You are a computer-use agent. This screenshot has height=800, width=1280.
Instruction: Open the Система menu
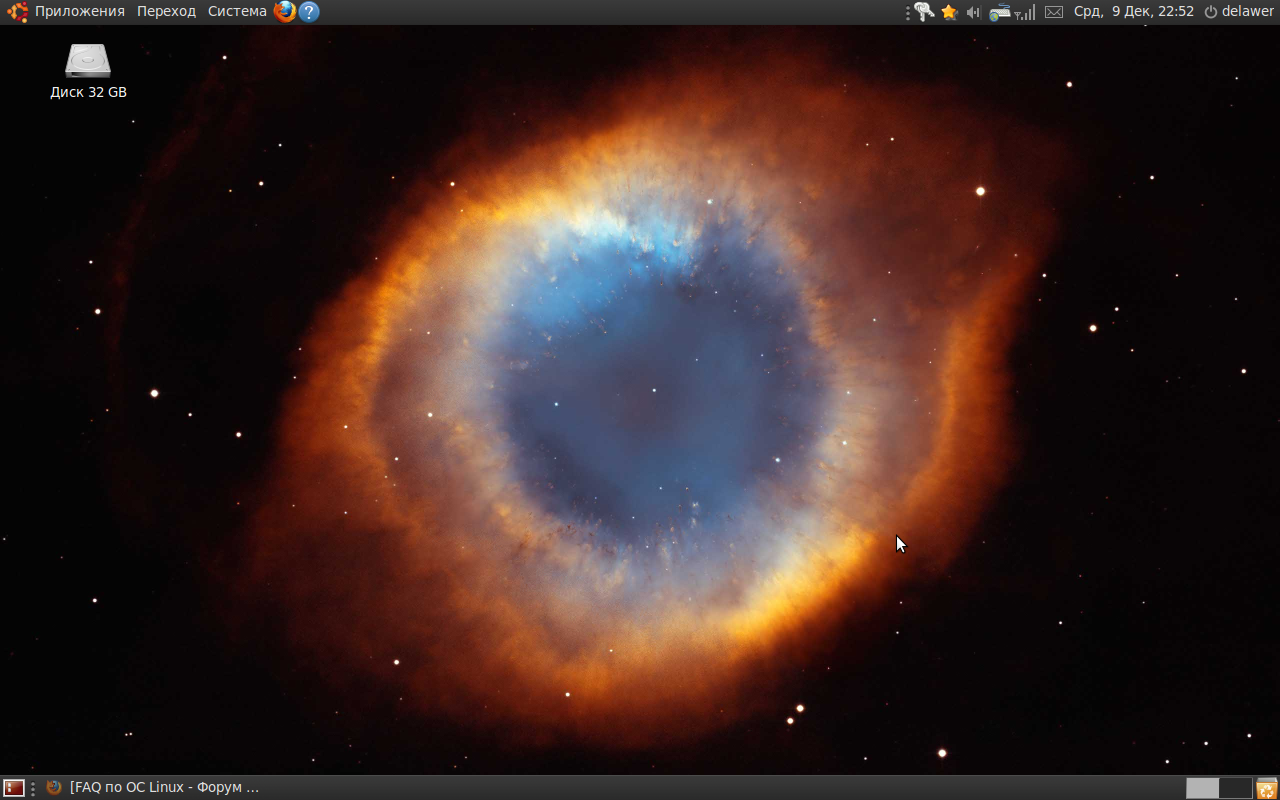point(237,12)
